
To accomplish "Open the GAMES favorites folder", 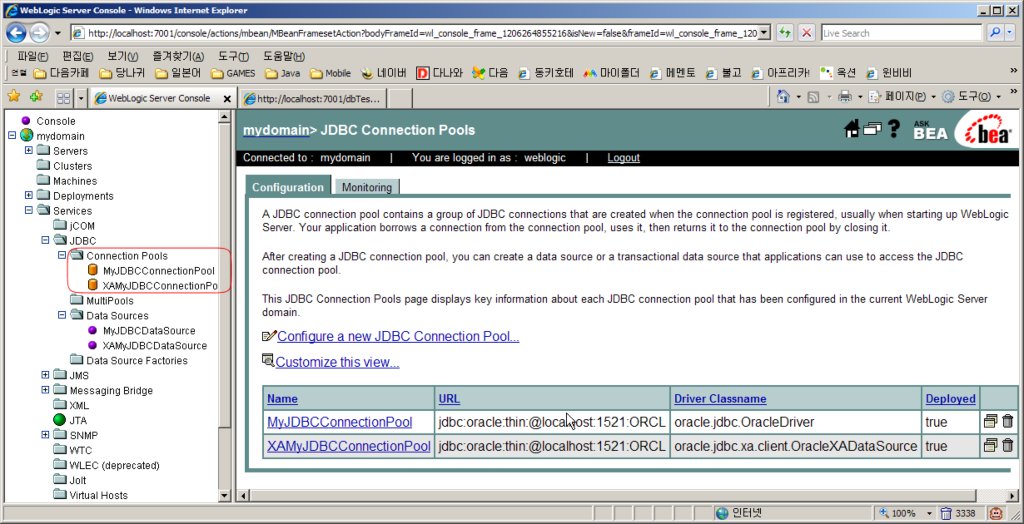I will [234, 73].
